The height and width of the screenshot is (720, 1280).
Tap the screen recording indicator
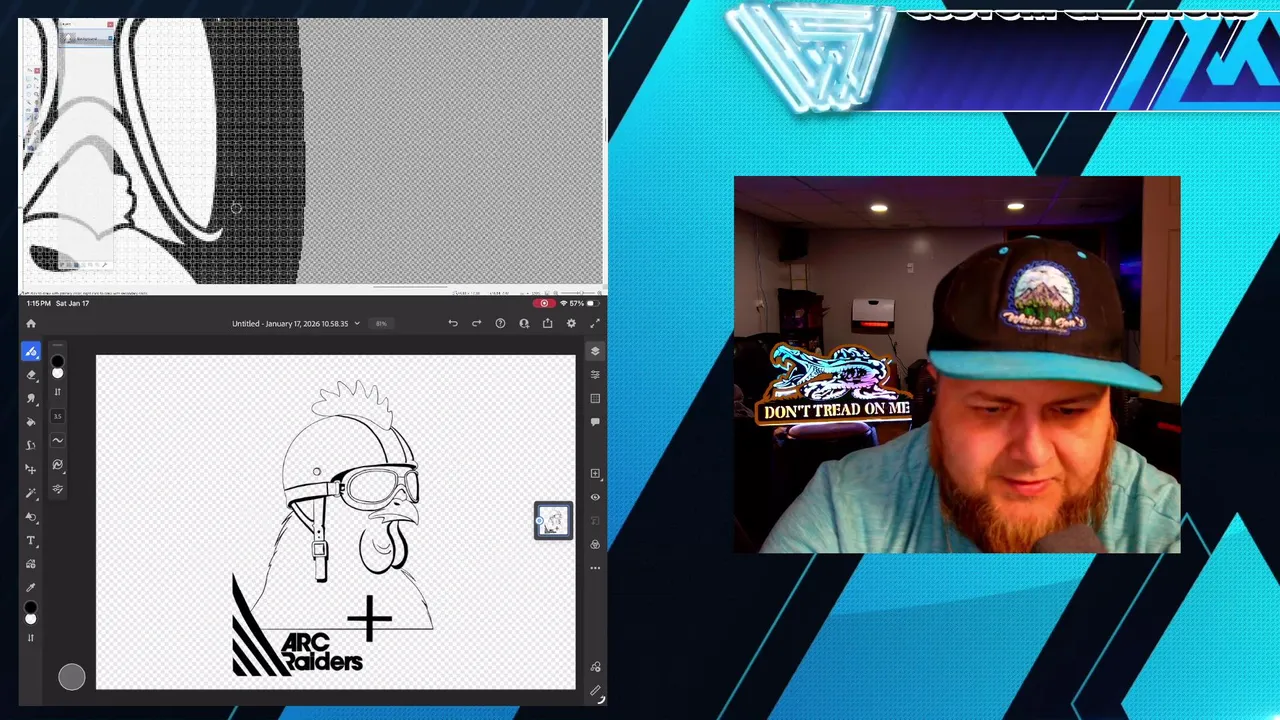tap(543, 303)
